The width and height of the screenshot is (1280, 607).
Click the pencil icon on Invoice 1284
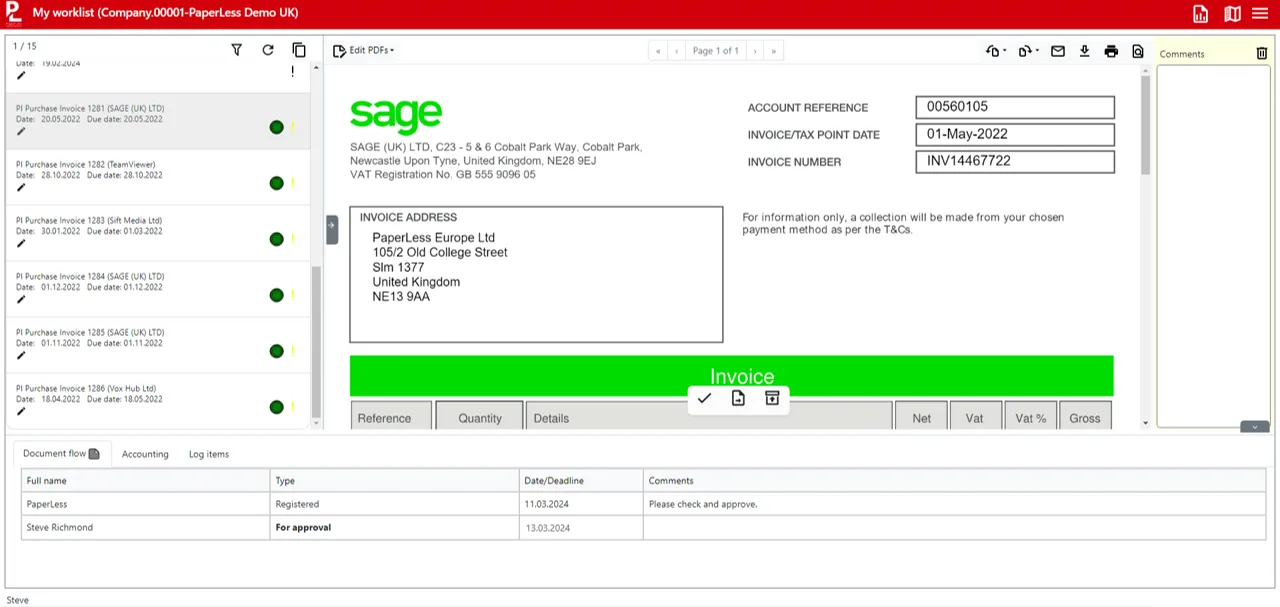coord(21,299)
